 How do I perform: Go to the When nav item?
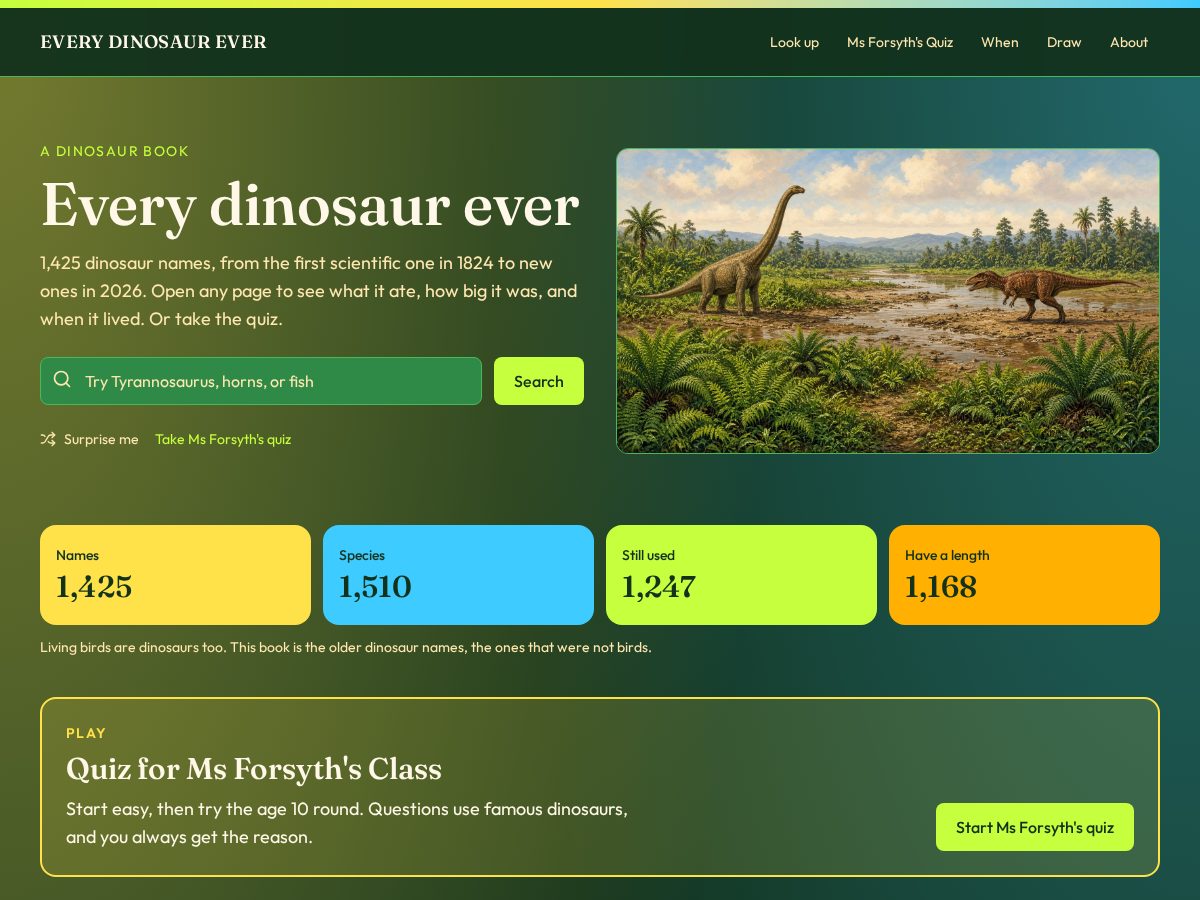1000,42
